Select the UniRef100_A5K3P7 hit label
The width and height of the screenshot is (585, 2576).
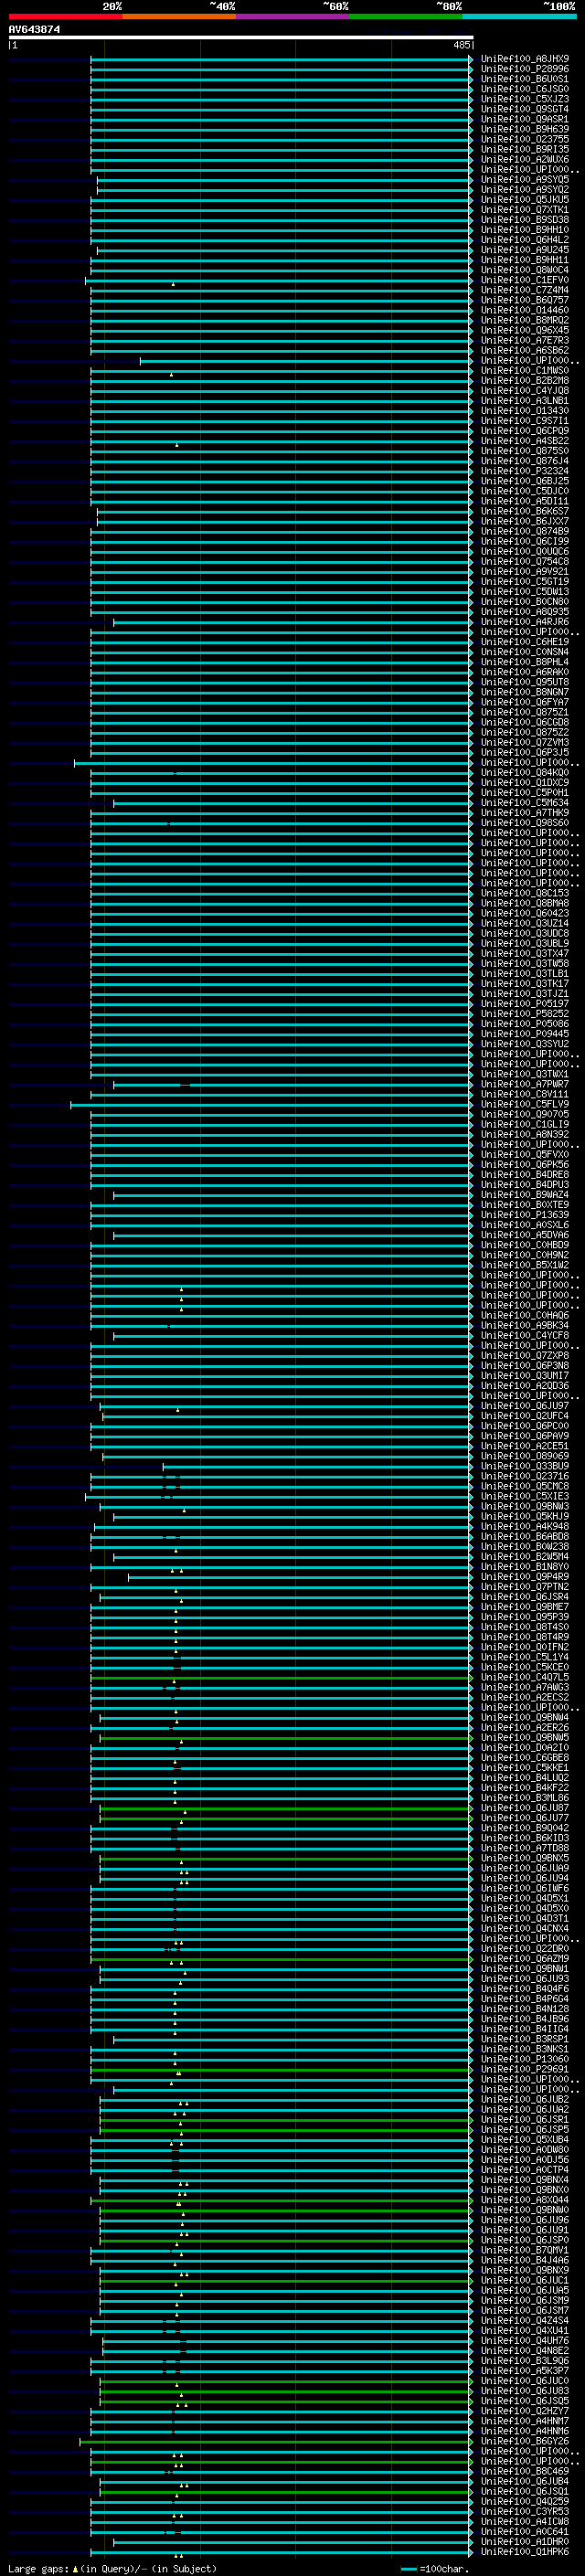tap(524, 2370)
